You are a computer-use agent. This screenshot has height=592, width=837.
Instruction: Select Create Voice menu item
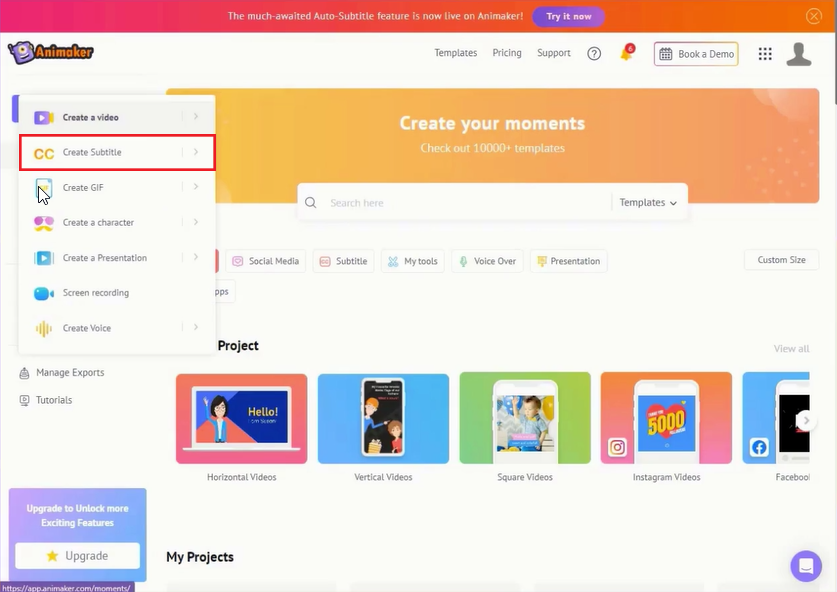pyautogui.click(x=117, y=328)
